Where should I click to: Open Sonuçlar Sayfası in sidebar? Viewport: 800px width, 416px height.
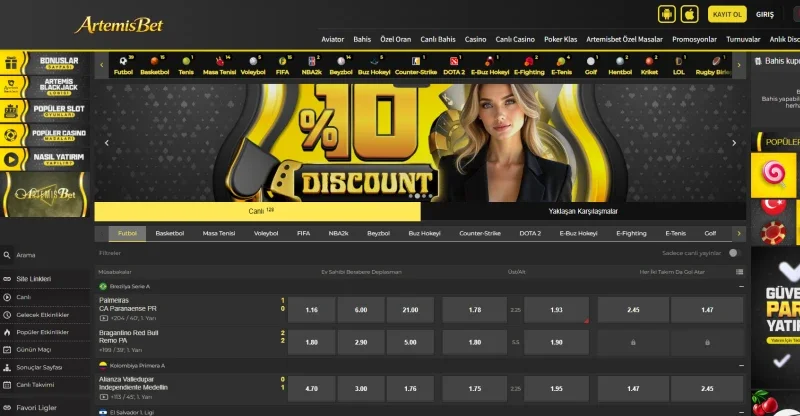coord(39,368)
